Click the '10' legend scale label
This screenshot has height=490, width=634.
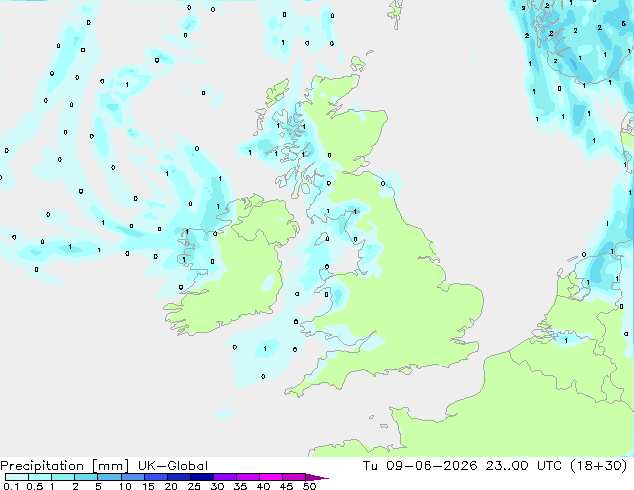click(125, 486)
